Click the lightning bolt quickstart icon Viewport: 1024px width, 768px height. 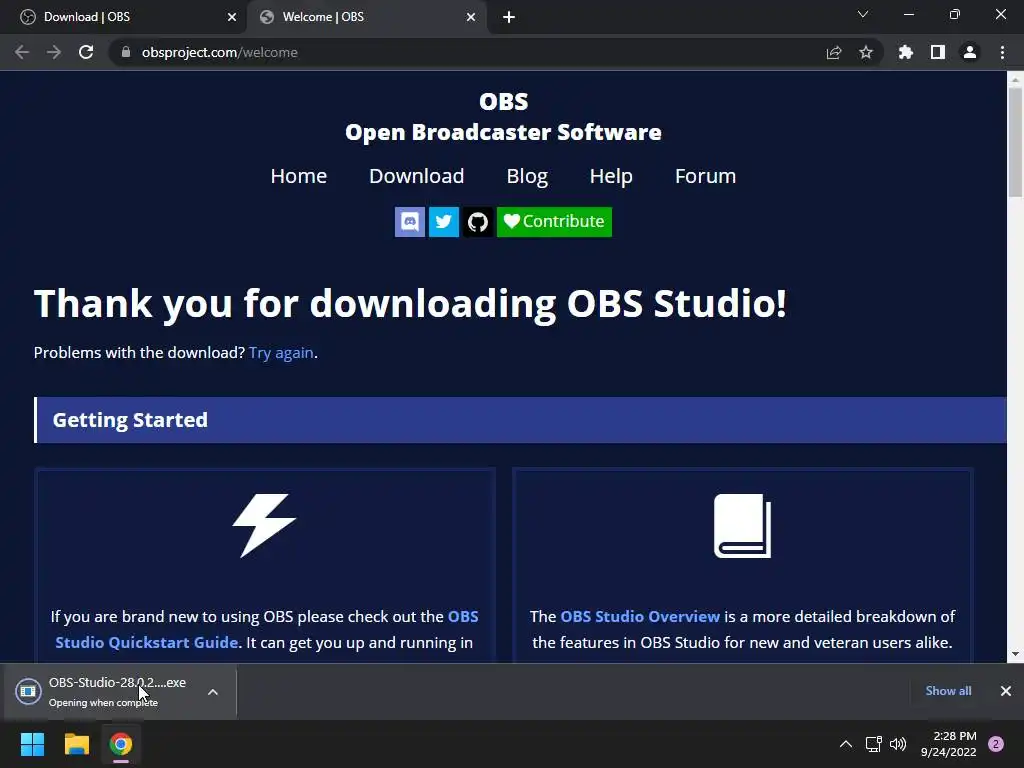[x=264, y=525]
